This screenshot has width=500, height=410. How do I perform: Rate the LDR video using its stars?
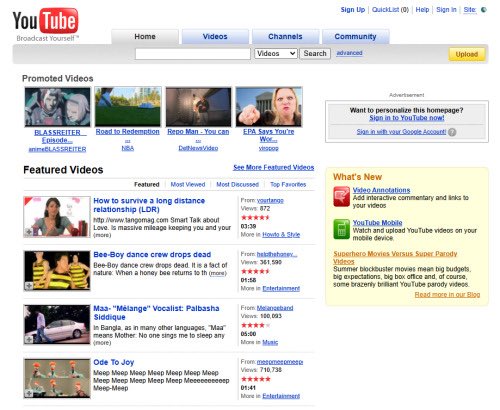coord(255,218)
